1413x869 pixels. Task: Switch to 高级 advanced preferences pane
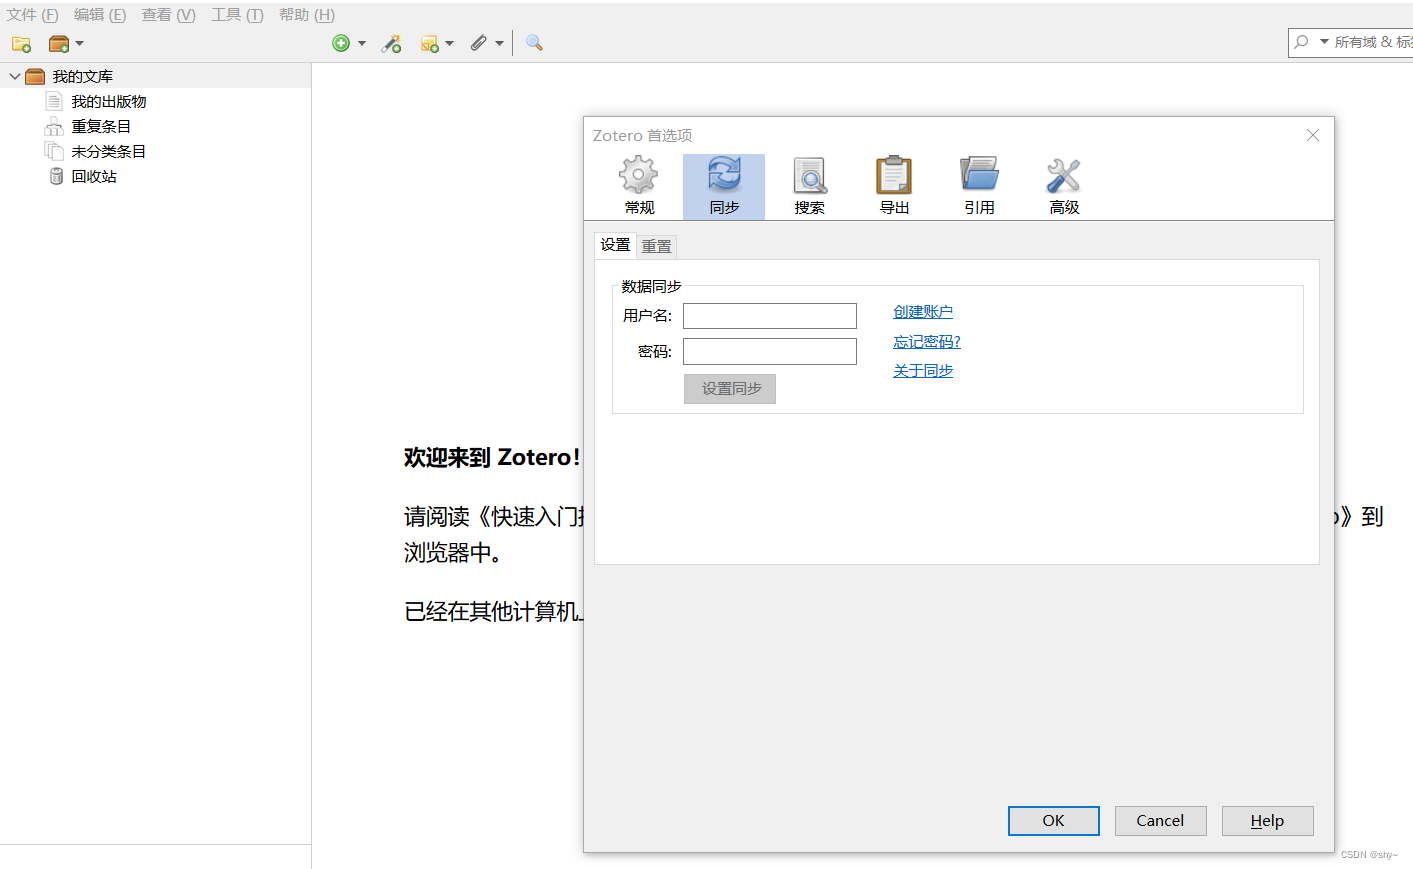point(1064,187)
